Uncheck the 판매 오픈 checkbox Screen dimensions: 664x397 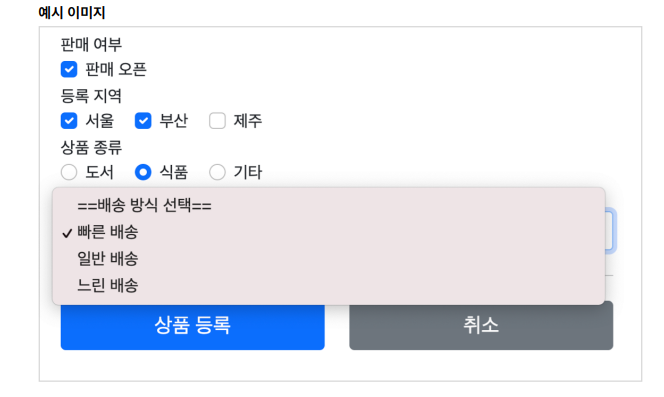pyautogui.click(x=69, y=69)
